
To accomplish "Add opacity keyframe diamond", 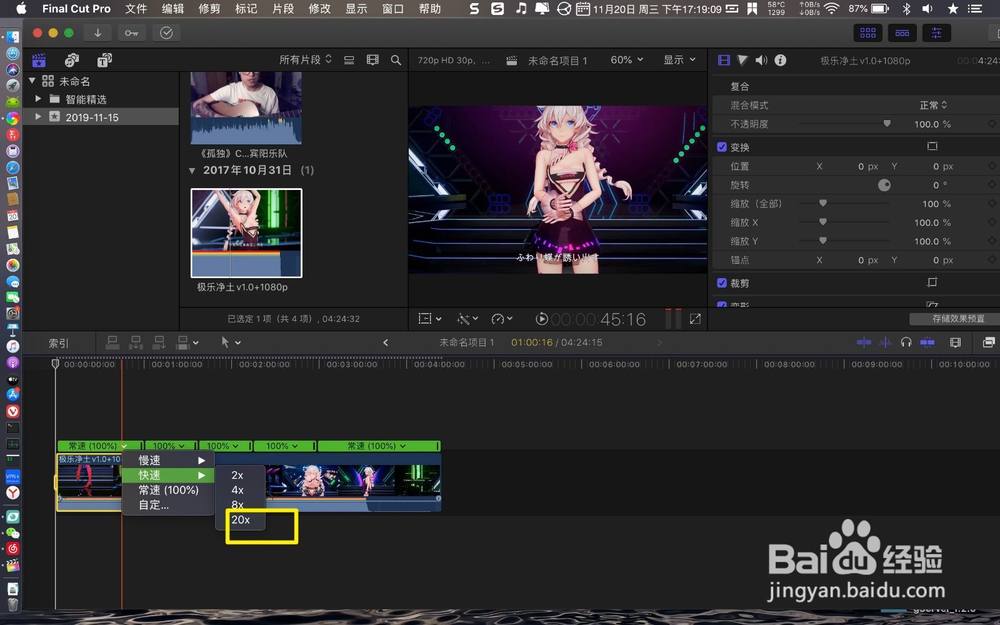I will 992,124.
